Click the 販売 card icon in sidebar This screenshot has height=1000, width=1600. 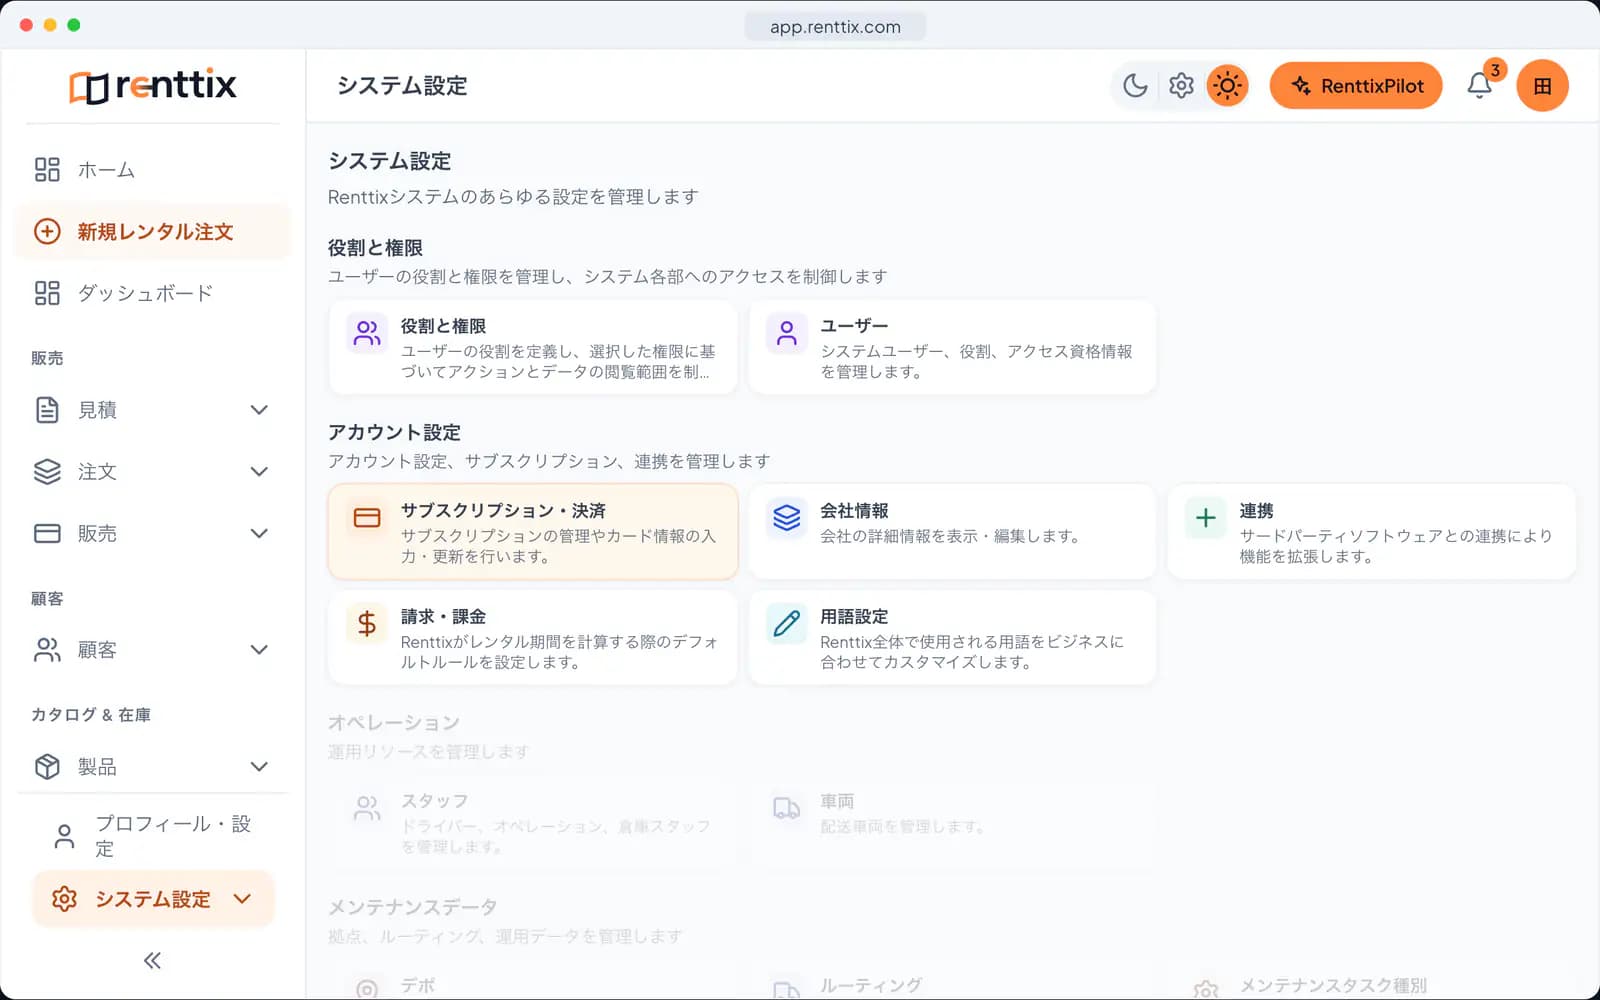click(47, 534)
